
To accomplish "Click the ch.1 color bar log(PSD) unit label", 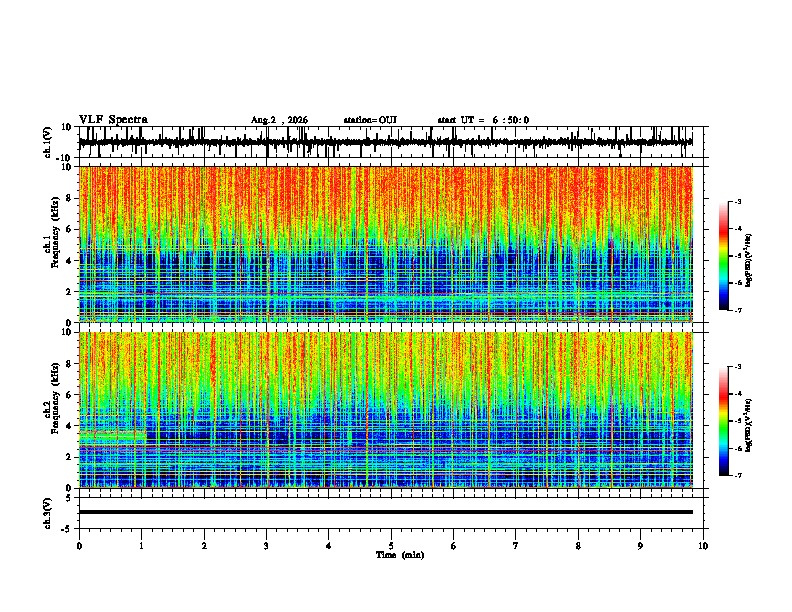I will coord(749,260).
